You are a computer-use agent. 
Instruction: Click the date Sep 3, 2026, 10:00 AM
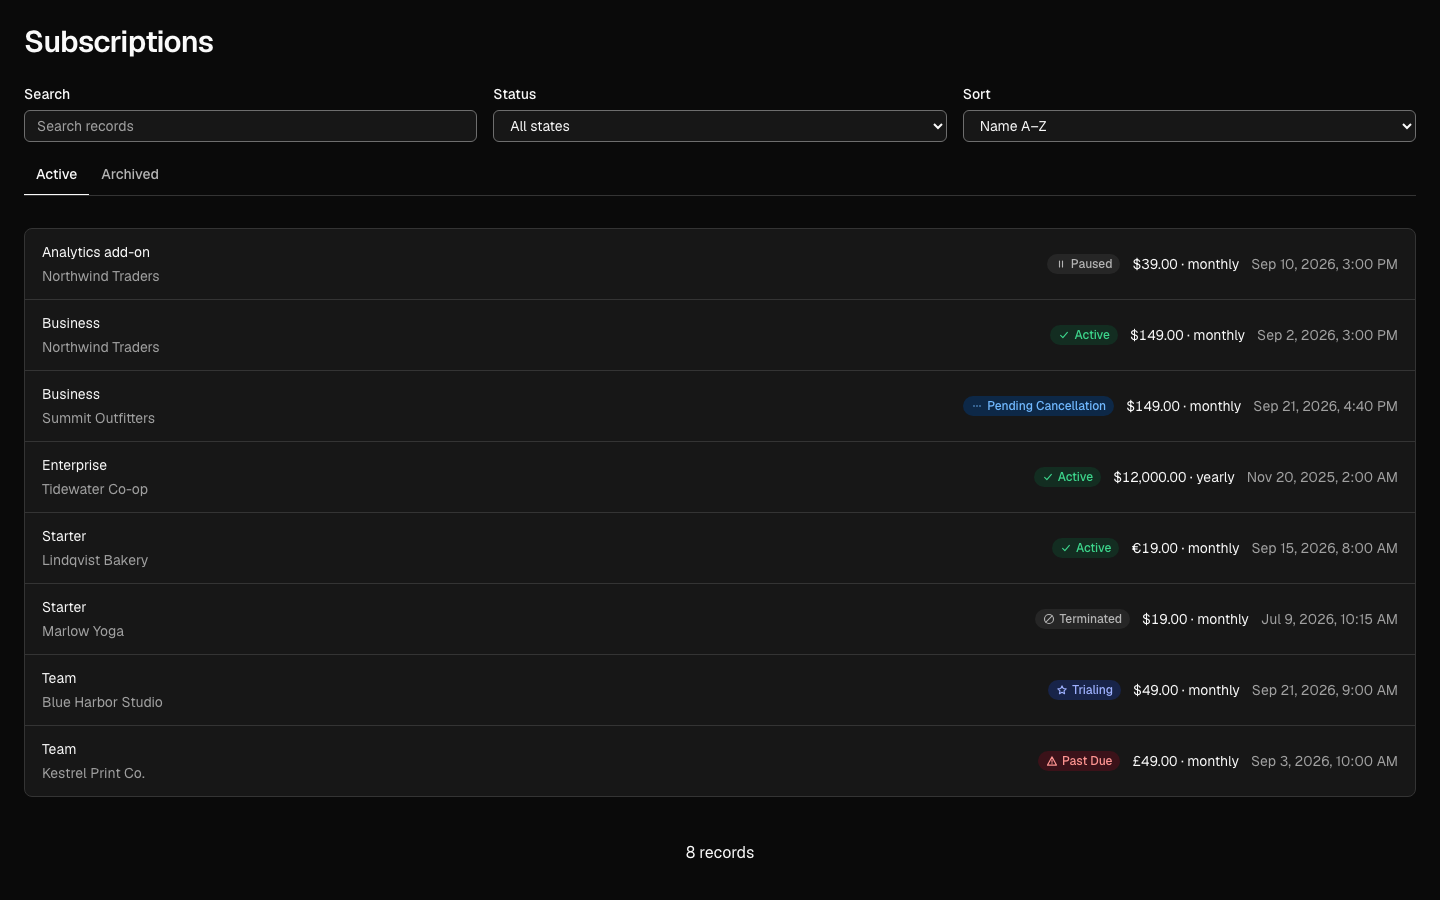click(1324, 761)
